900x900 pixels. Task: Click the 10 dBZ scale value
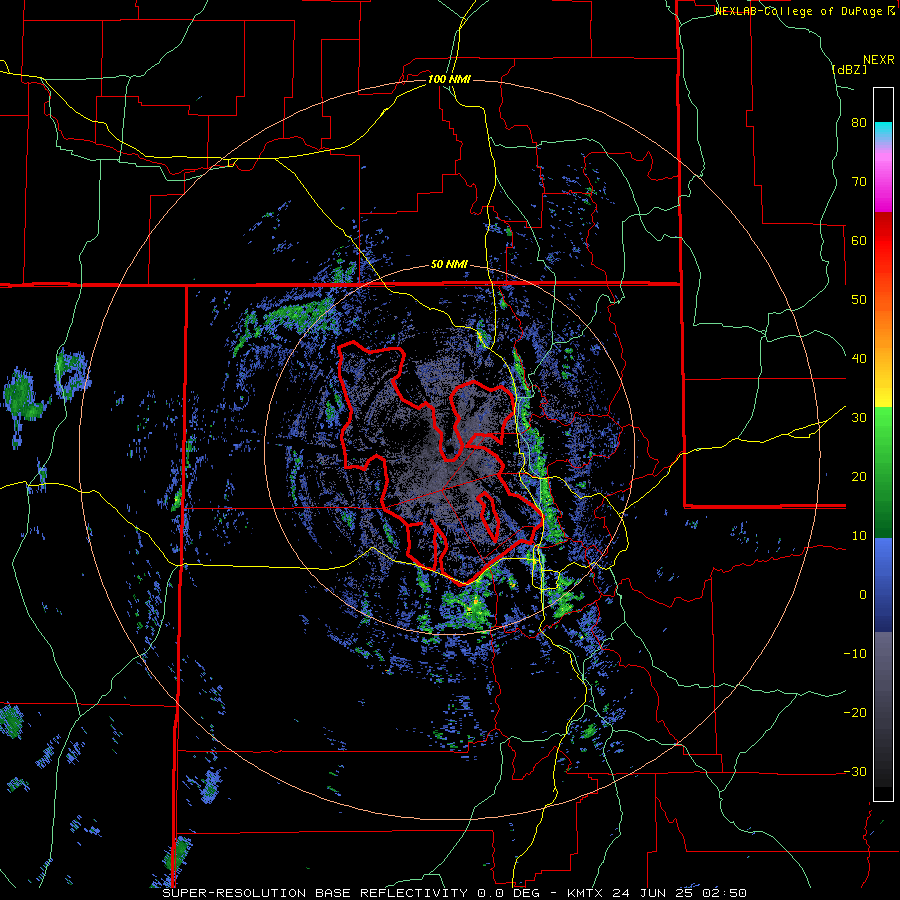pyautogui.click(x=859, y=536)
